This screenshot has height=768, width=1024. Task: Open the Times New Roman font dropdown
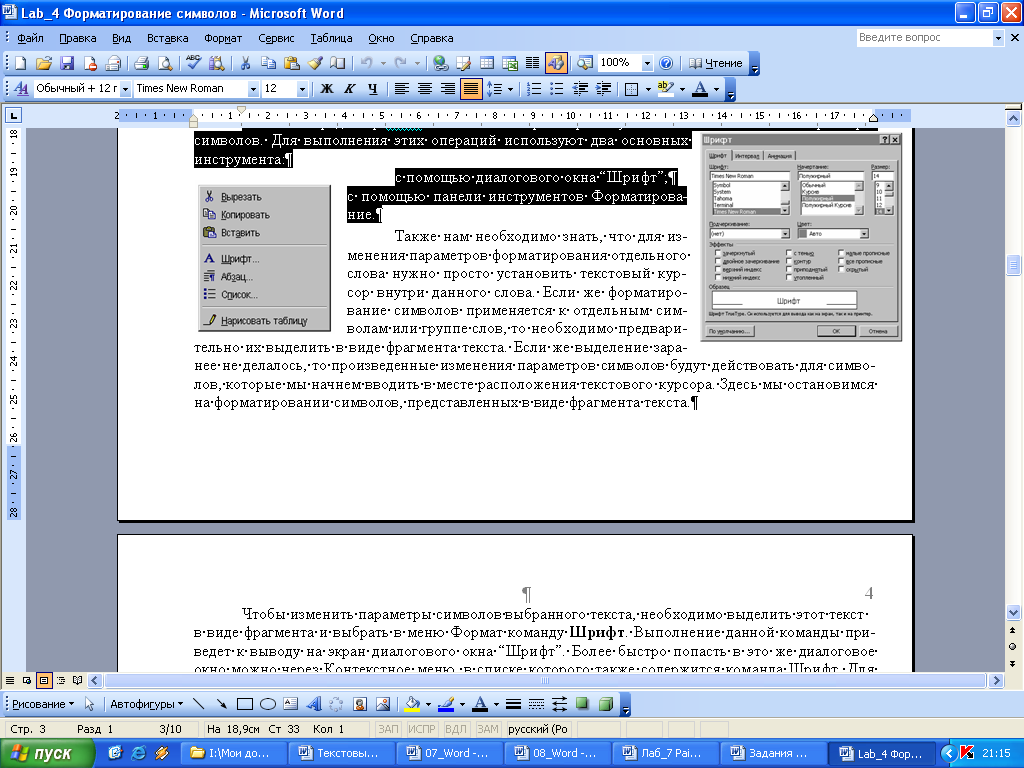pyautogui.click(x=253, y=88)
